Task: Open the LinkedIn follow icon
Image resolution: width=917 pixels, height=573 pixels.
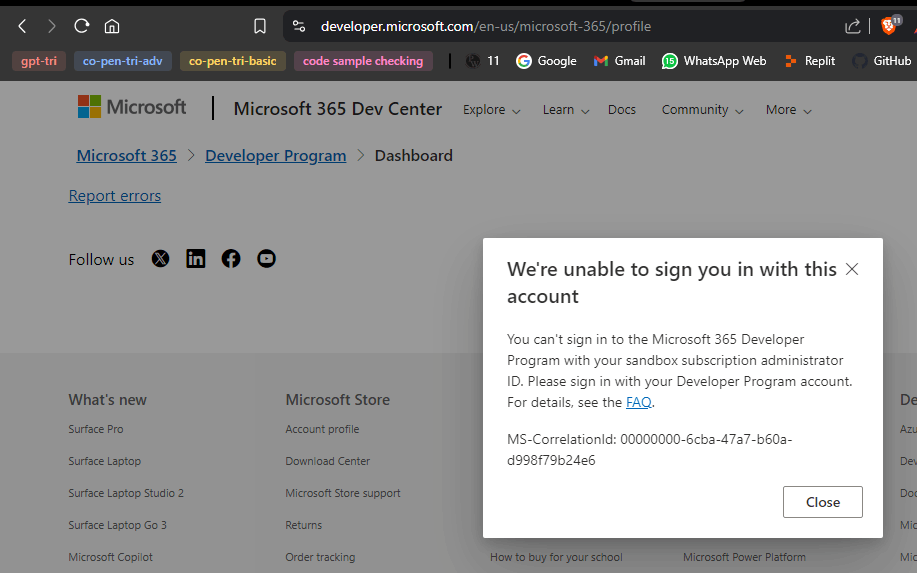Action: pos(195,258)
